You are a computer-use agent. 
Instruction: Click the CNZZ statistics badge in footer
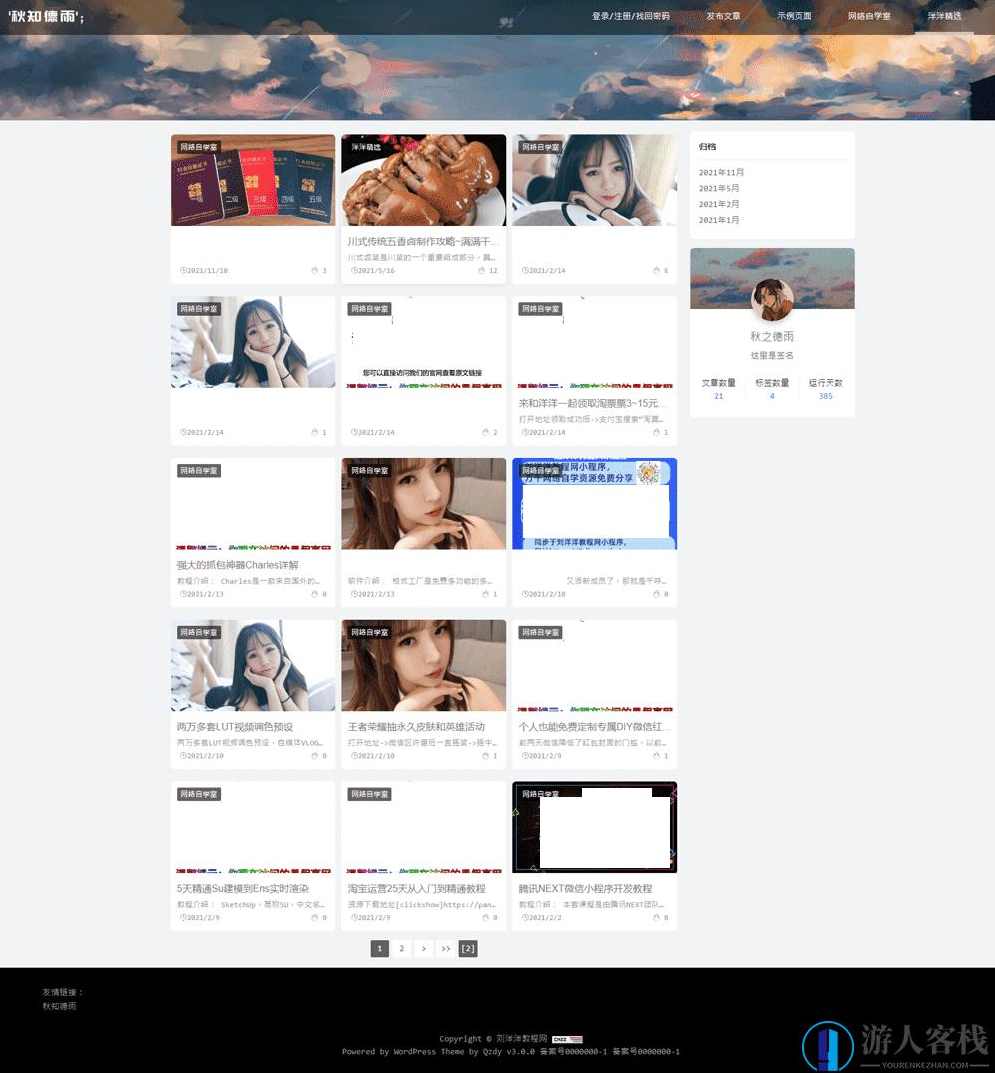(x=567, y=1039)
